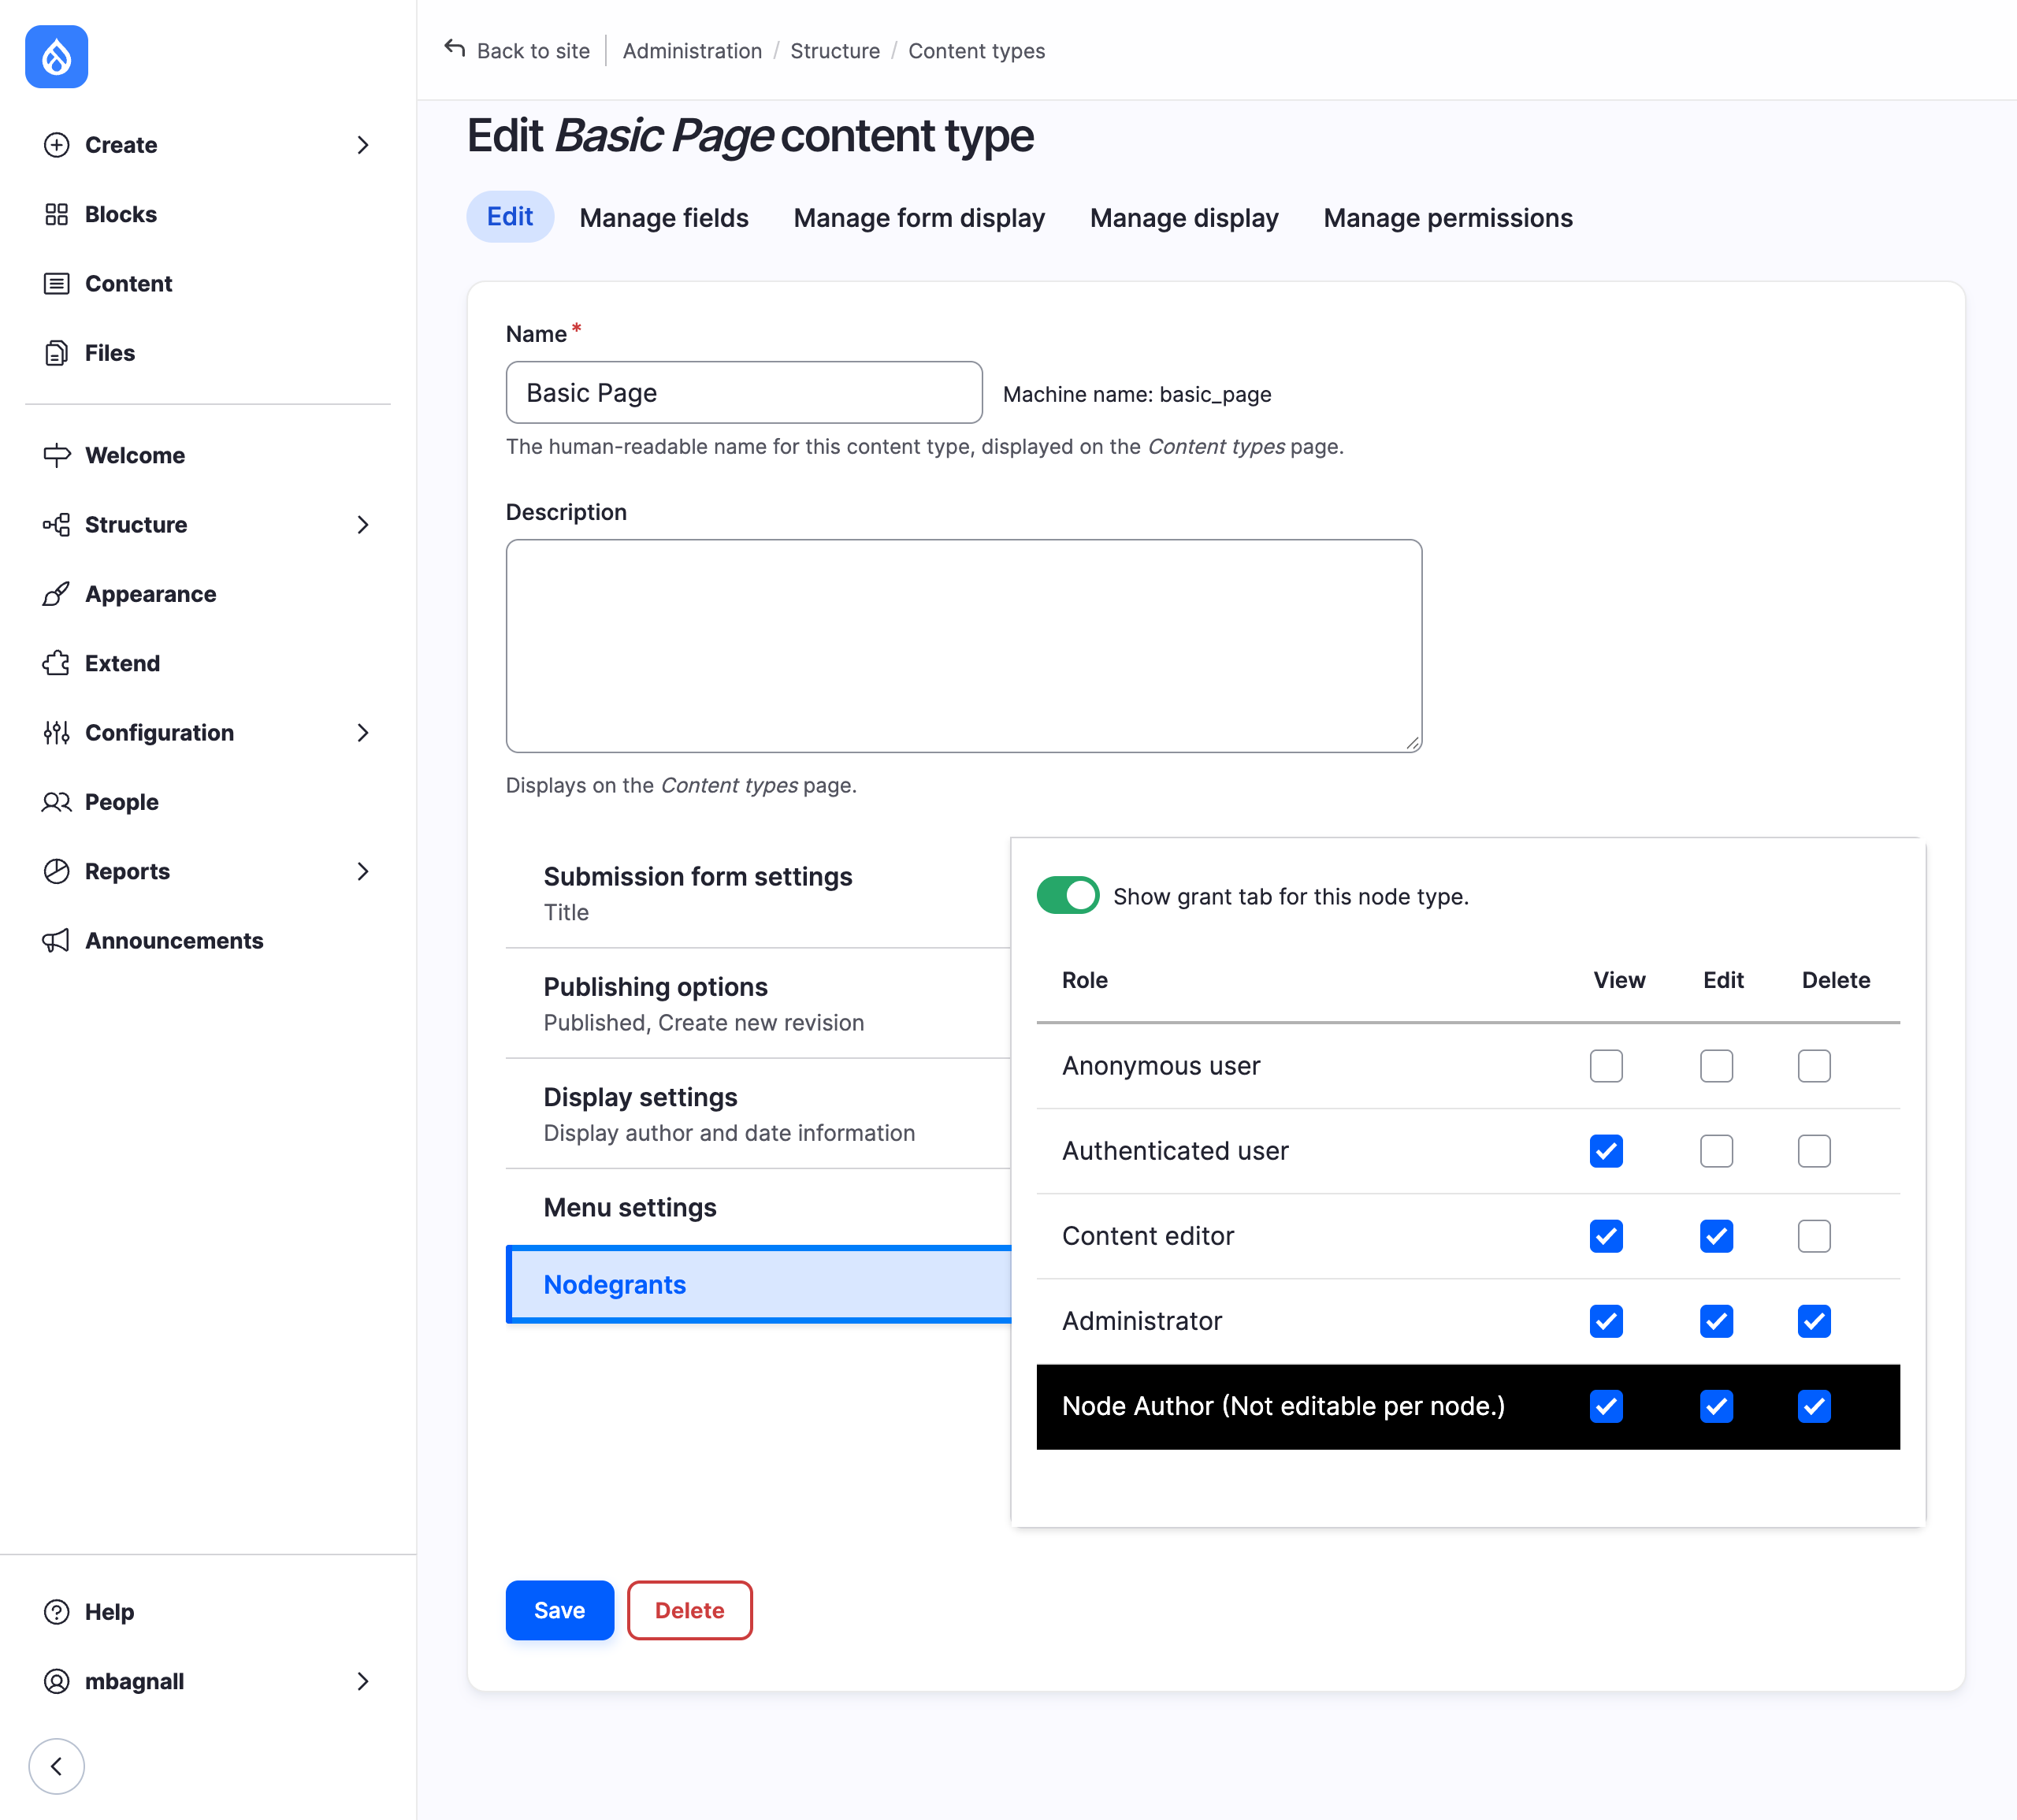Switch to the Edit tab
2017x1820 pixels.
pos(510,216)
